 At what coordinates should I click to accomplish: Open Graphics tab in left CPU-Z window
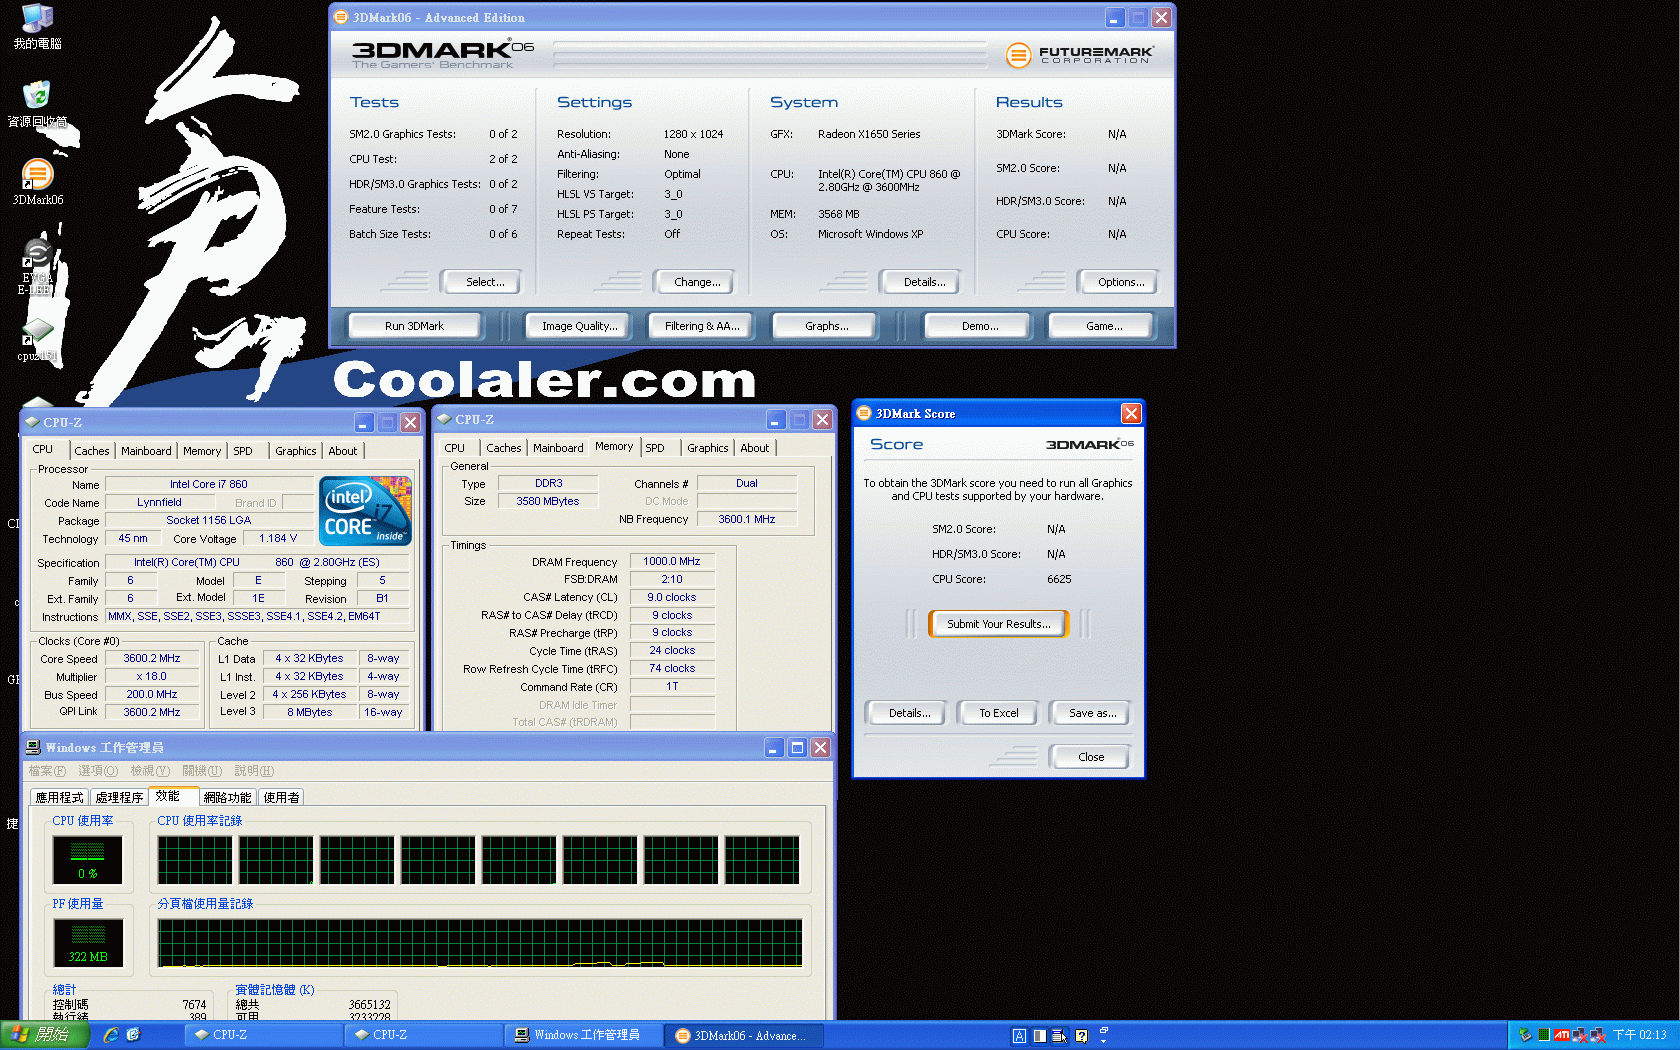pyautogui.click(x=296, y=451)
